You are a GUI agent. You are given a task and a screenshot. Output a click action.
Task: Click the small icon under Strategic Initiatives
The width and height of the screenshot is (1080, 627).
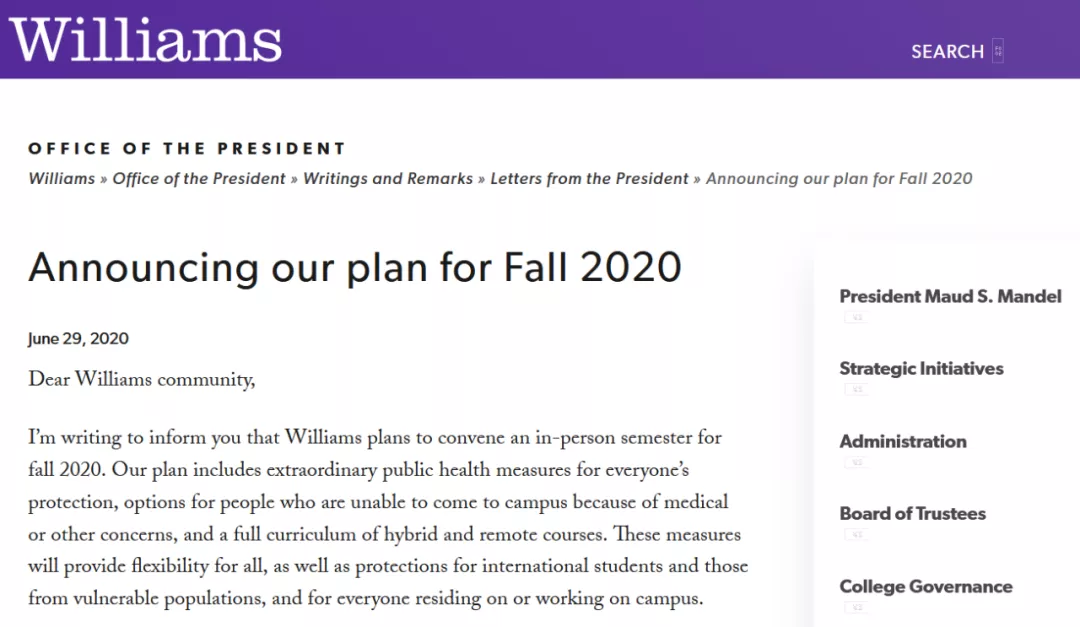point(855,390)
